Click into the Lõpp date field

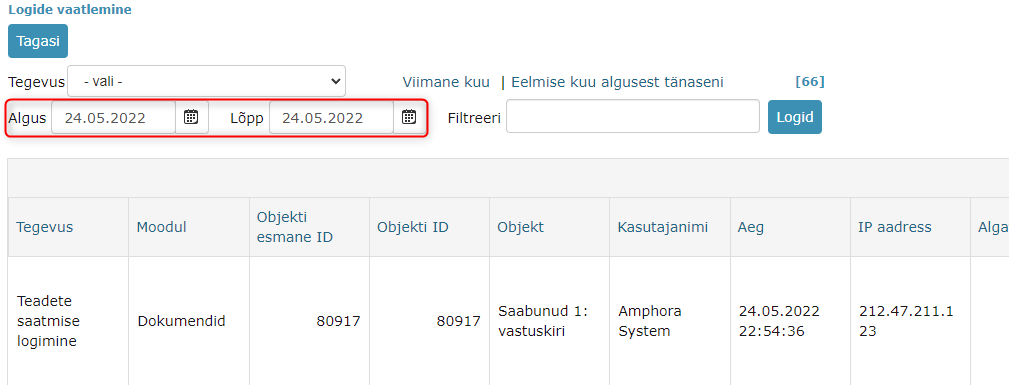click(331, 118)
